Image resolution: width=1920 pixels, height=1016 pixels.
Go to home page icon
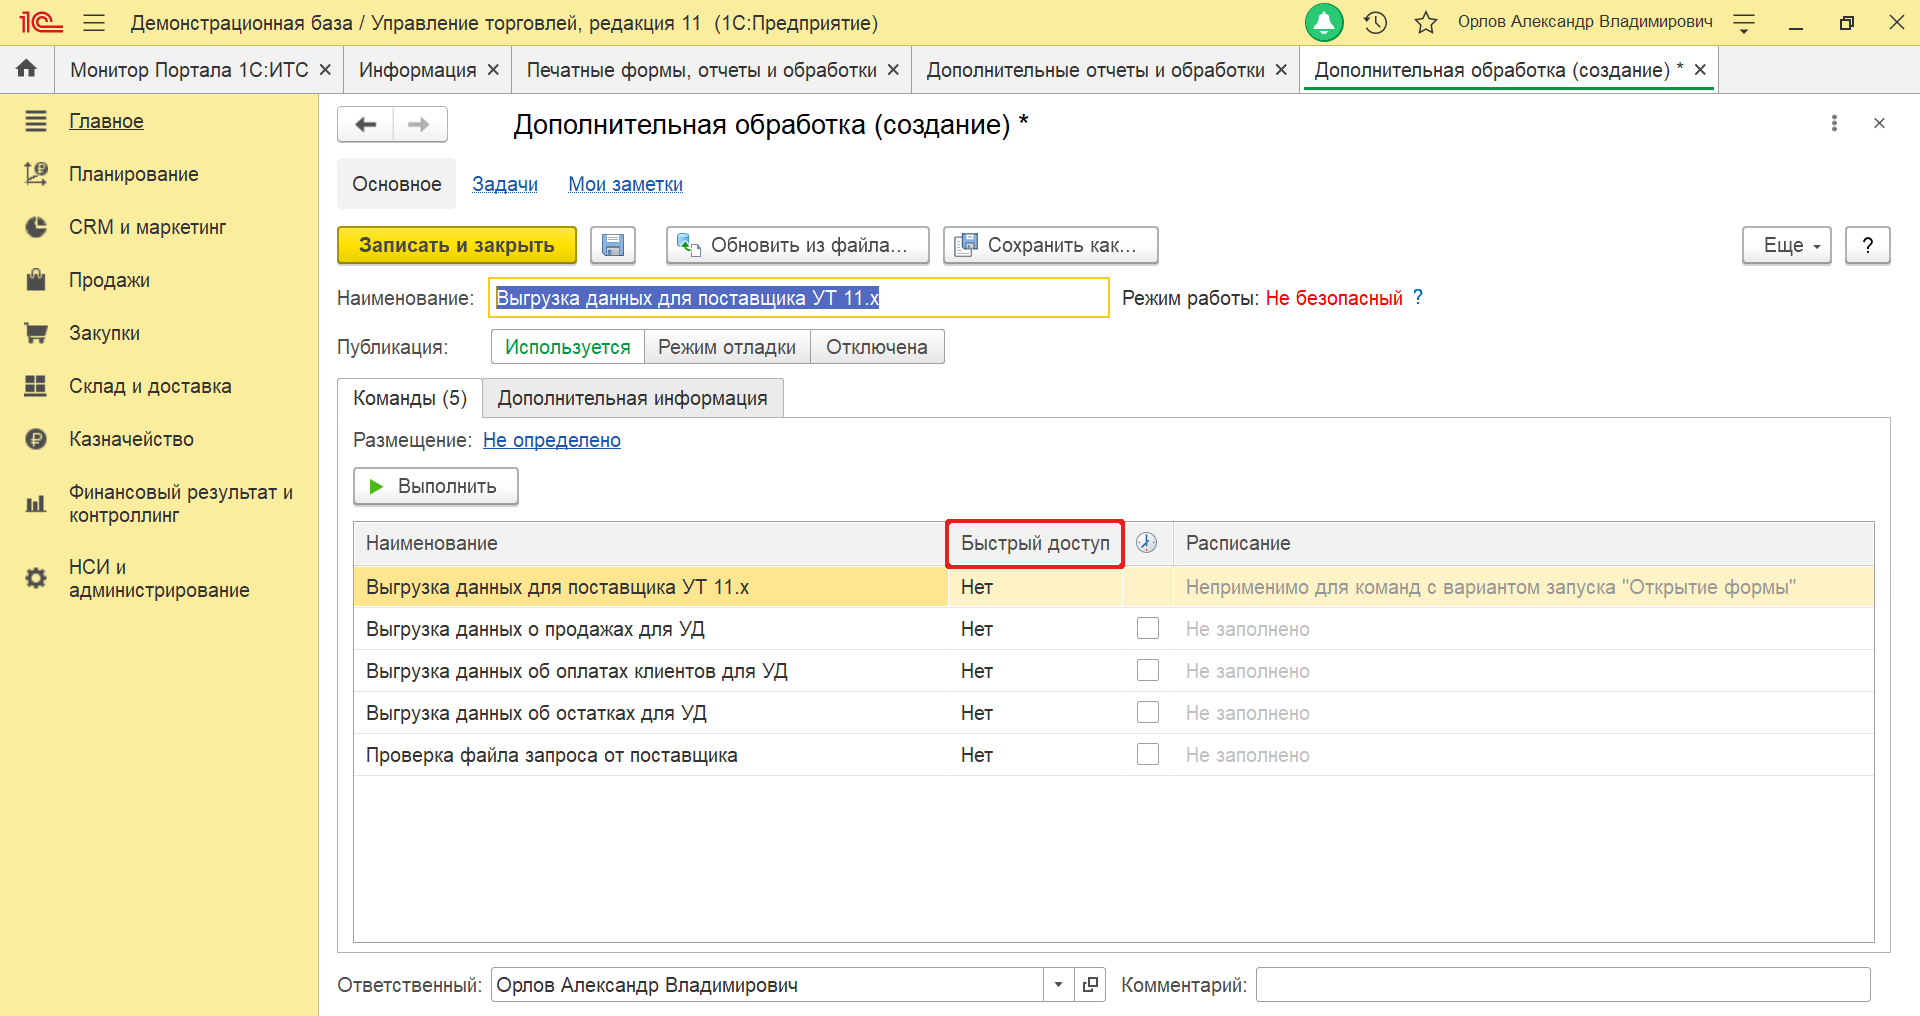(27, 69)
